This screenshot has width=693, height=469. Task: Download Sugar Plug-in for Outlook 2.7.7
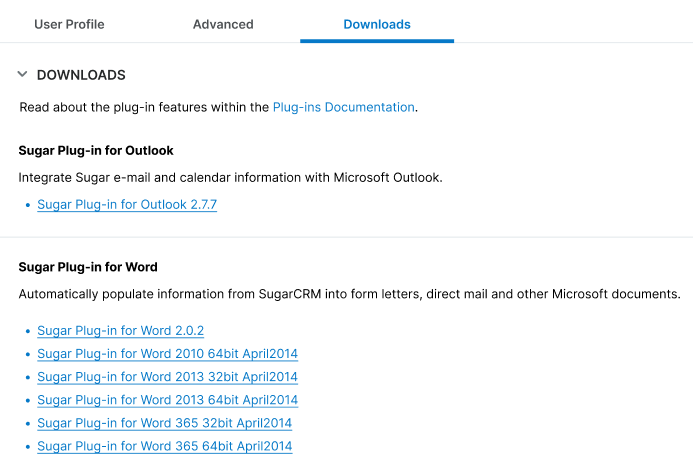point(127,205)
